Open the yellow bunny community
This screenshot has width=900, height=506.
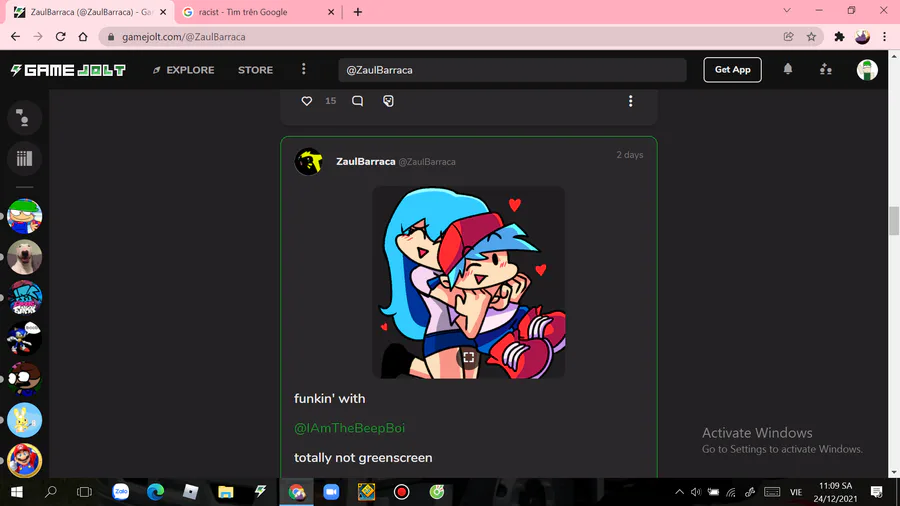pyautogui.click(x=24, y=420)
